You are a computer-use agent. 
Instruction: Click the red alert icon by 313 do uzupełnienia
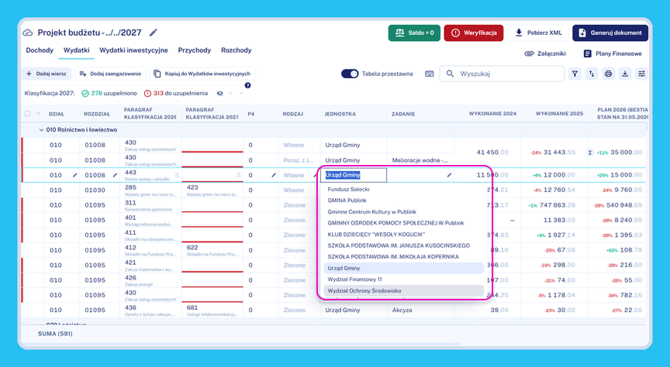[x=147, y=93]
